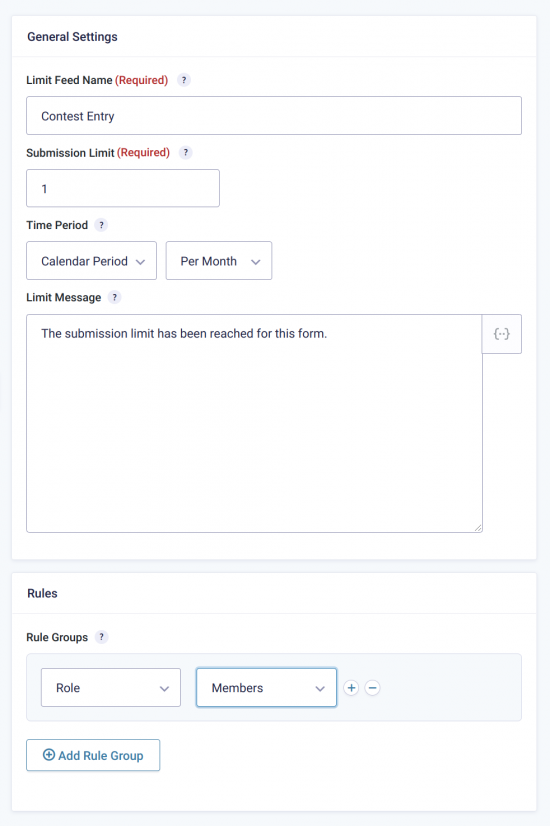550x826 pixels.
Task: Open the Calendar Period dropdown
Action: [92, 261]
